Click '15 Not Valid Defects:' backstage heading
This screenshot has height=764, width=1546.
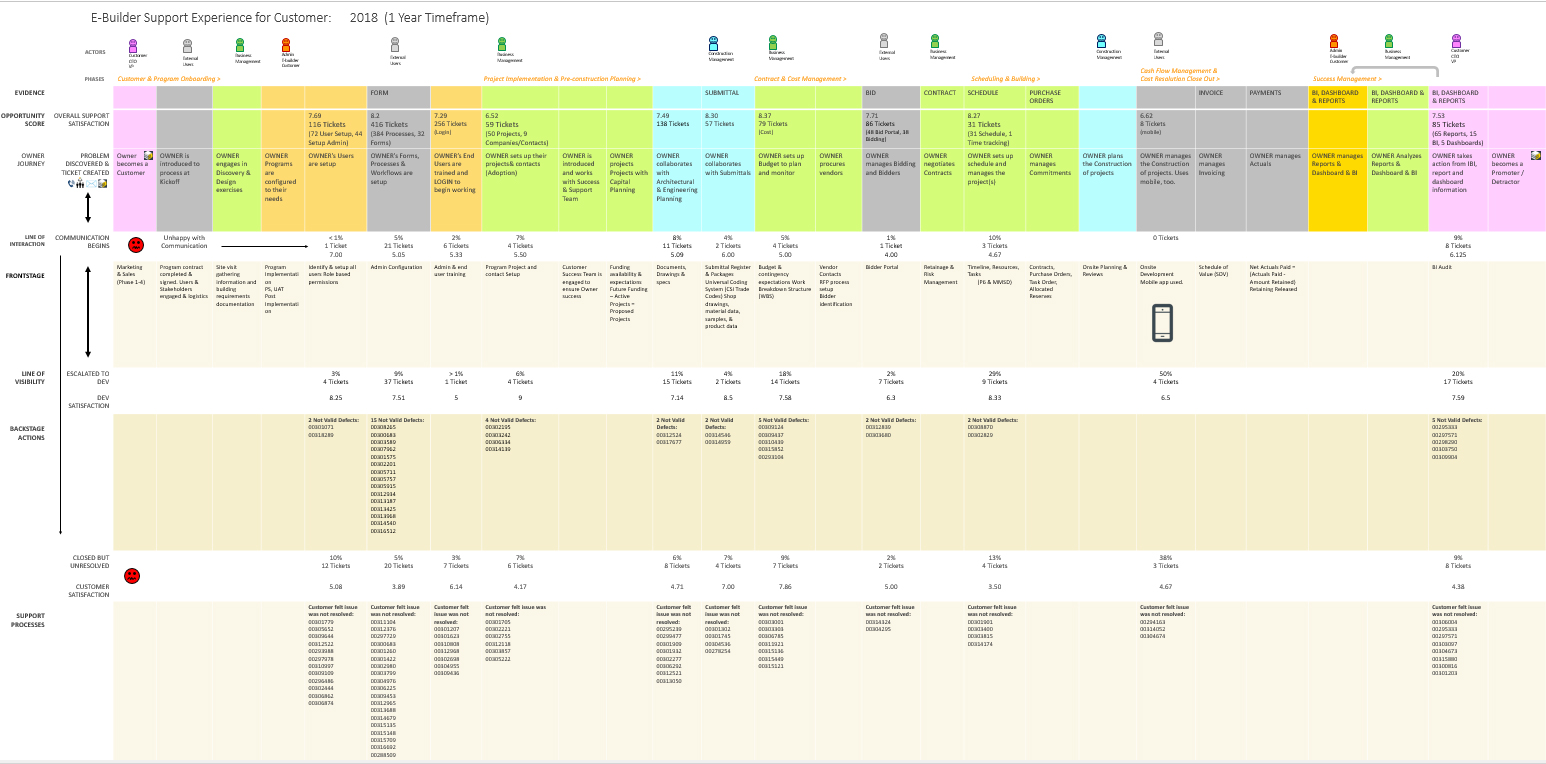[397, 420]
